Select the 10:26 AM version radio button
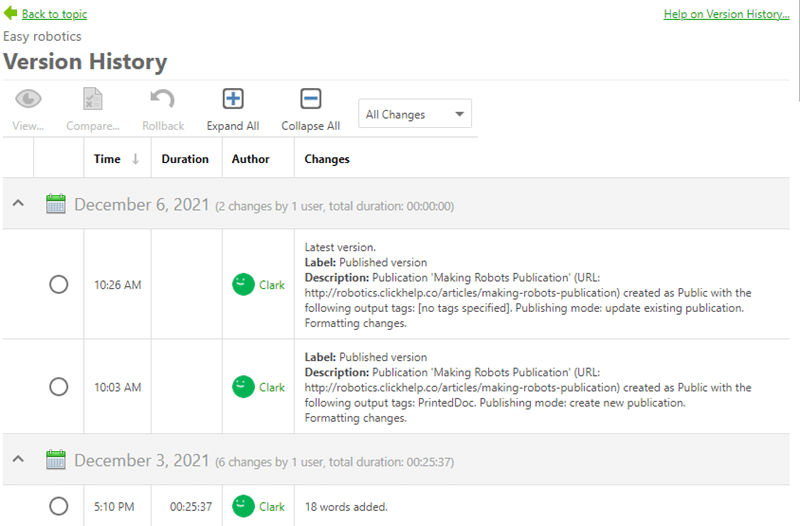 coord(59,284)
